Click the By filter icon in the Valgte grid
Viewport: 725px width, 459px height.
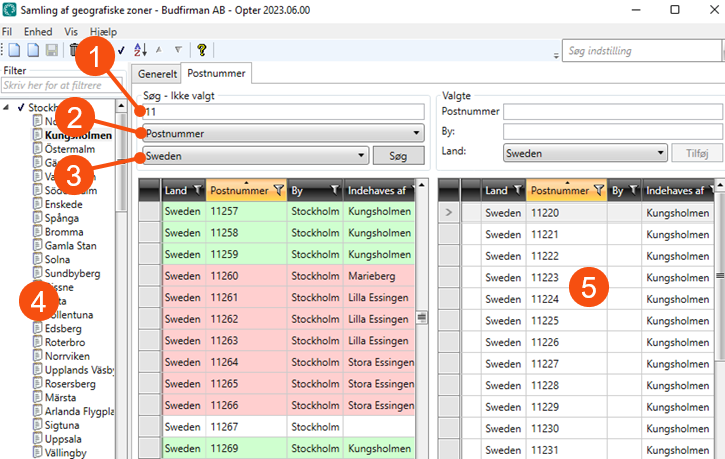coord(633,190)
